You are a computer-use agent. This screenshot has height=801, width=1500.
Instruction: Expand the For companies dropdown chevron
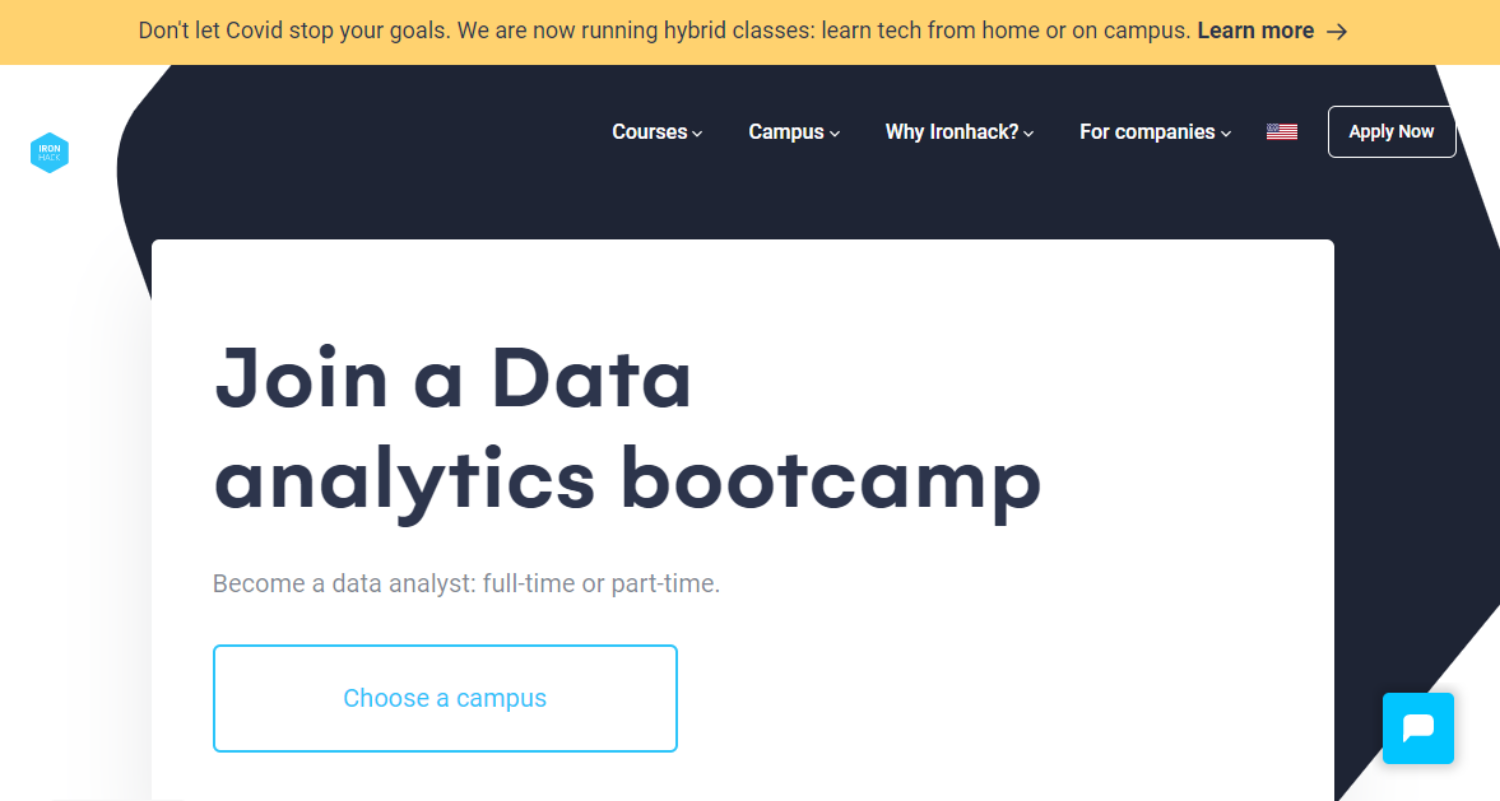point(1226,133)
